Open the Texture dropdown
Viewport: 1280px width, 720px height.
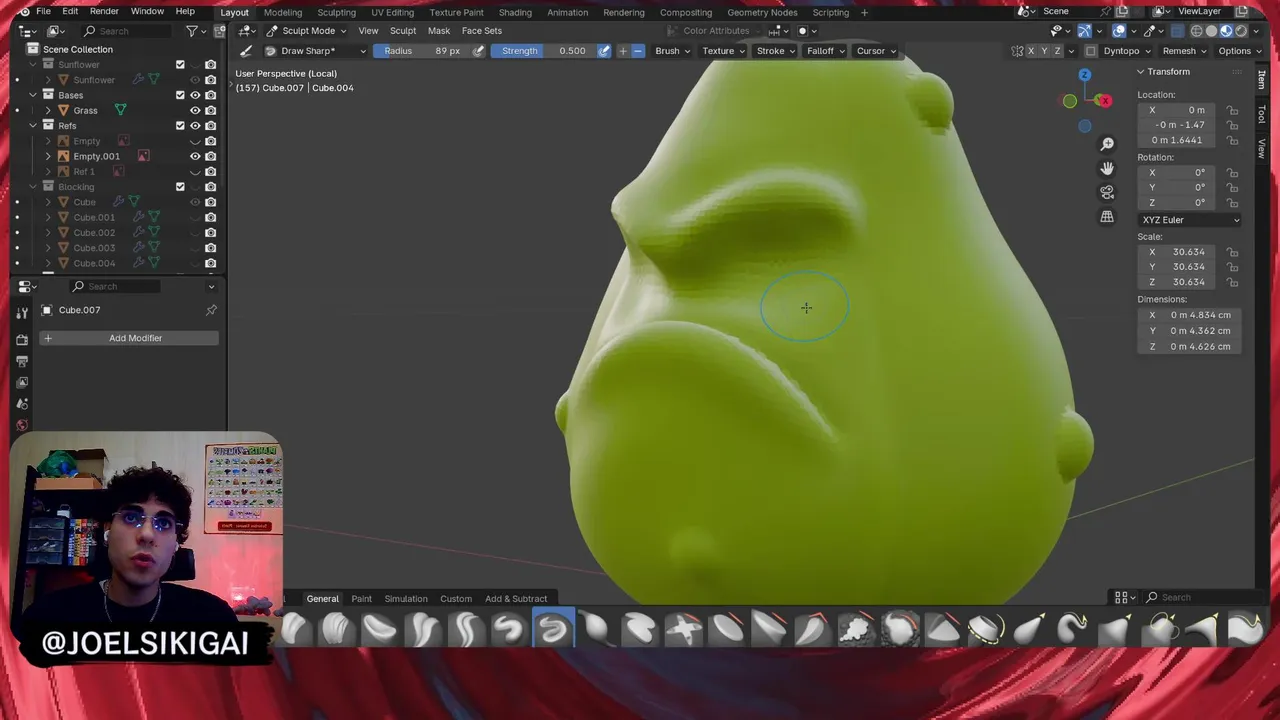click(724, 51)
